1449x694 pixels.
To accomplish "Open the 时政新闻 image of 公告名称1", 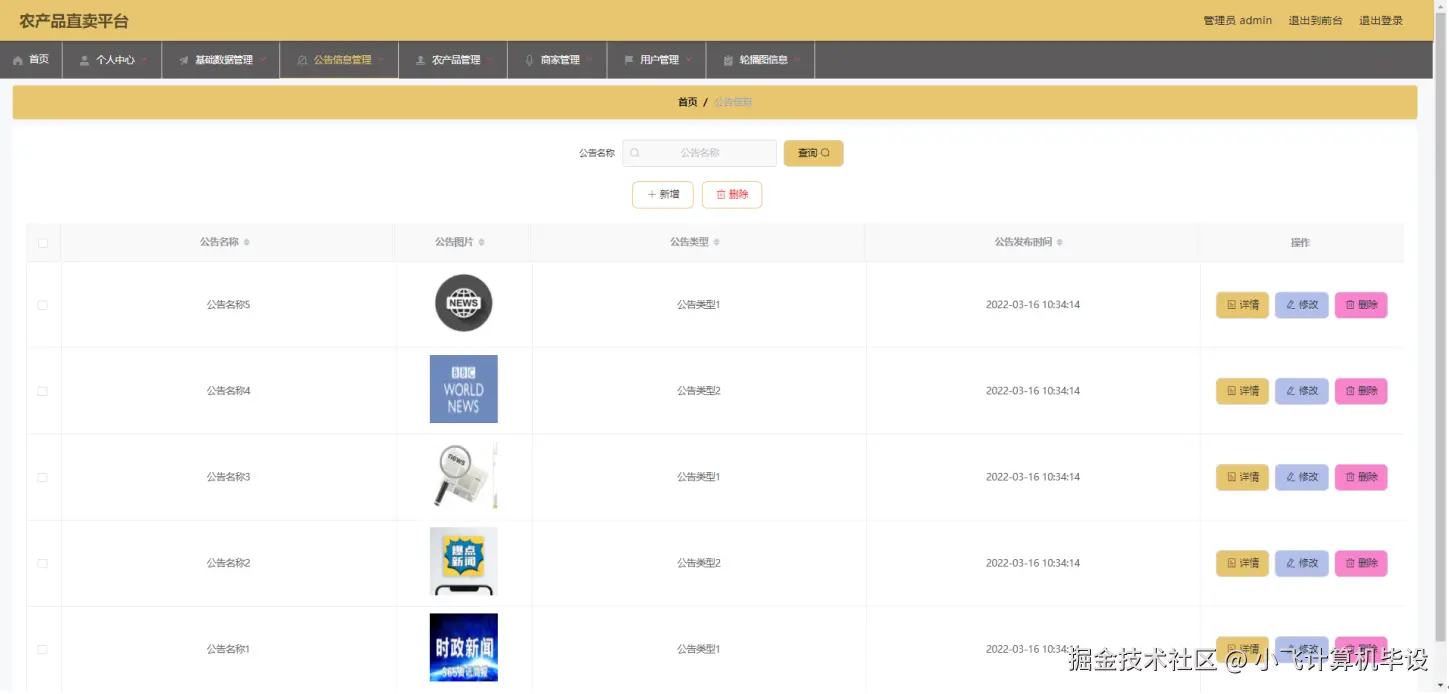I will tap(464, 647).
